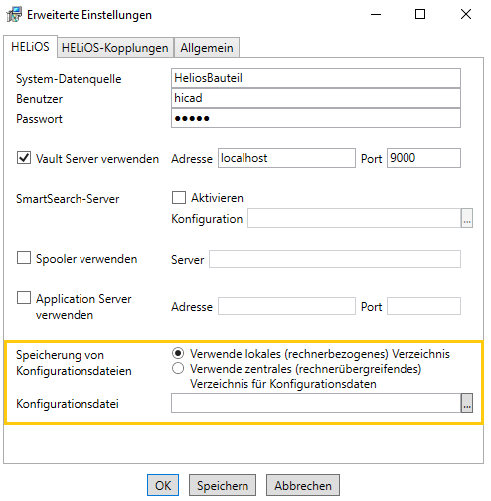Click the Passwort field
Image resolution: width=491 pixels, height=501 pixels.
pyautogui.click(x=316, y=118)
